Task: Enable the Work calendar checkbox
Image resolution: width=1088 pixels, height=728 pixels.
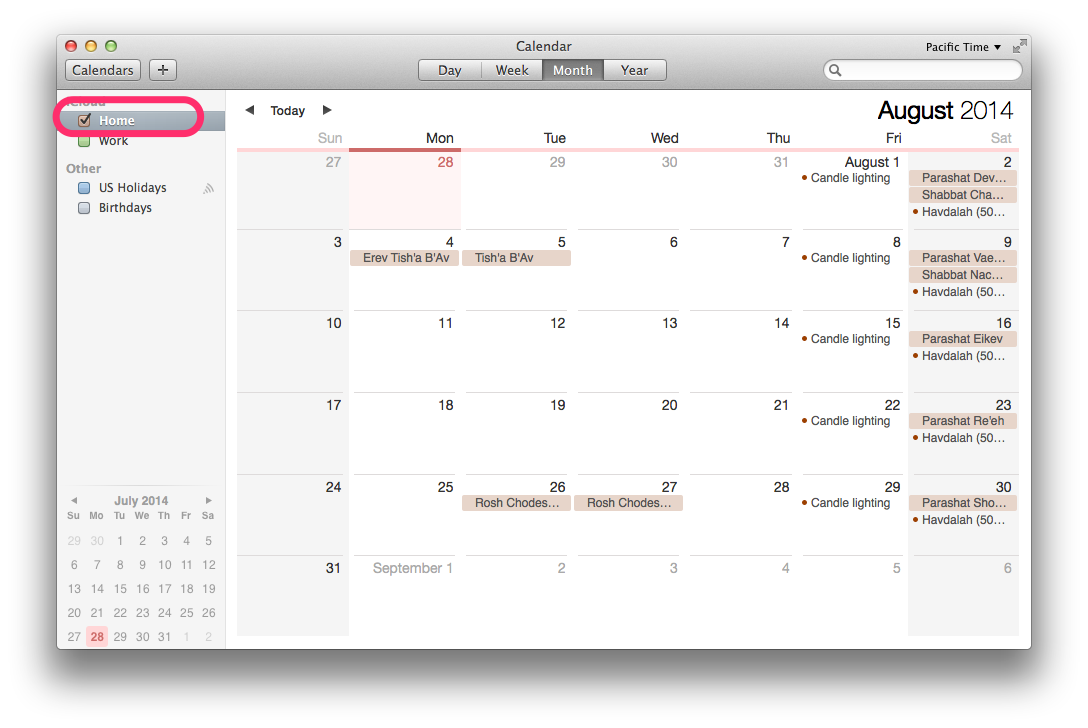Action: click(84, 140)
